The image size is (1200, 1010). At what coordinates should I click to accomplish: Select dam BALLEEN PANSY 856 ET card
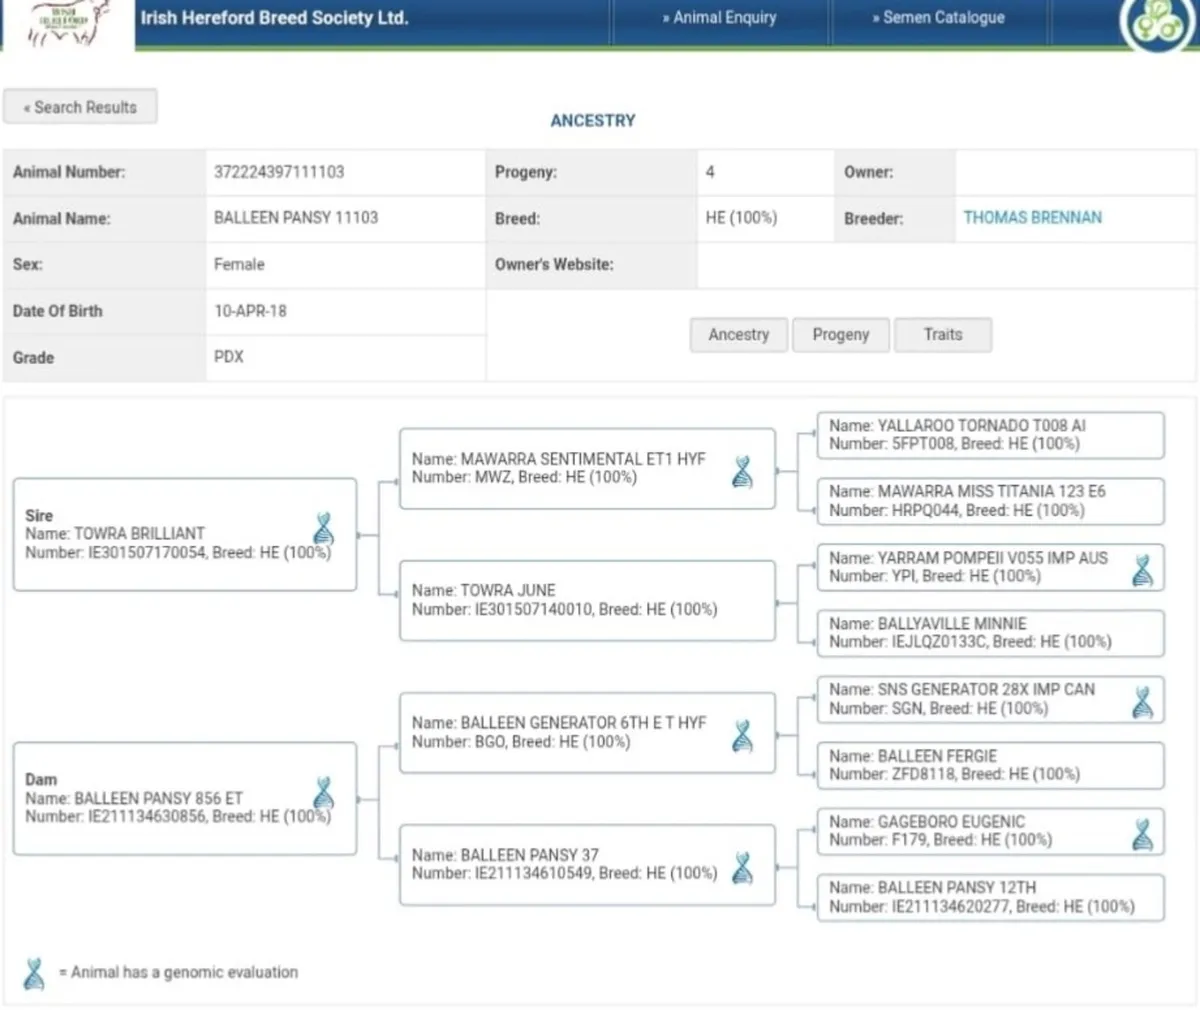[185, 798]
